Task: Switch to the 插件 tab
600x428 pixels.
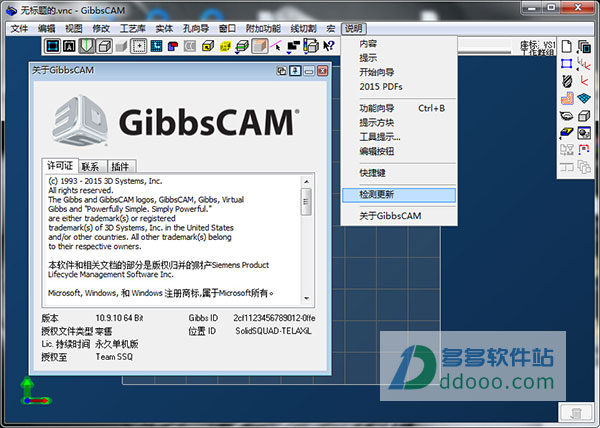Action: coord(121,166)
